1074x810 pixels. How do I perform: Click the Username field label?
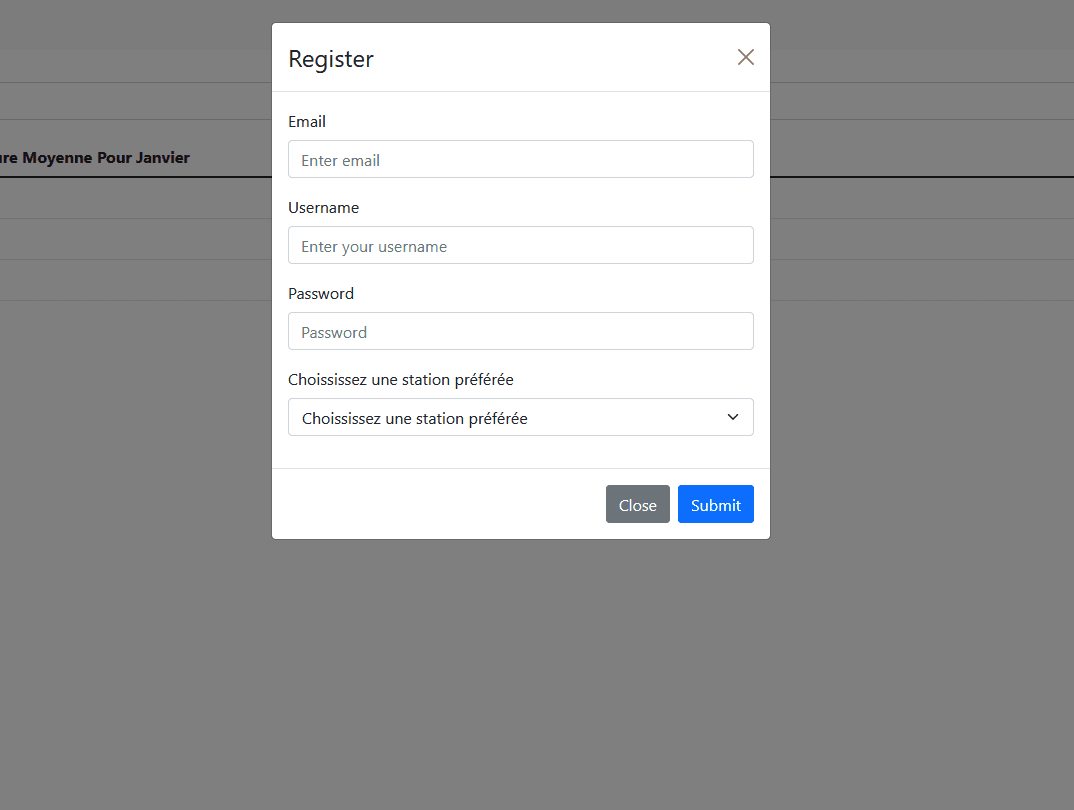click(323, 207)
